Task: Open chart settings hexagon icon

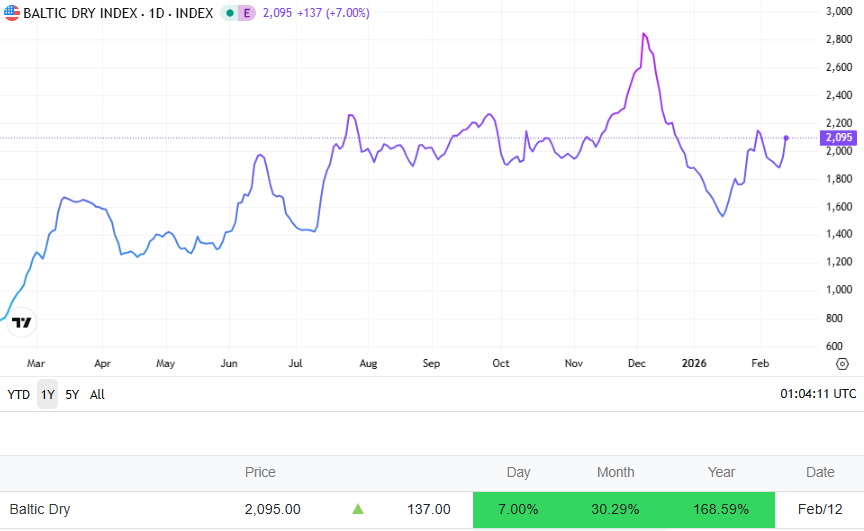Action: [842, 363]
